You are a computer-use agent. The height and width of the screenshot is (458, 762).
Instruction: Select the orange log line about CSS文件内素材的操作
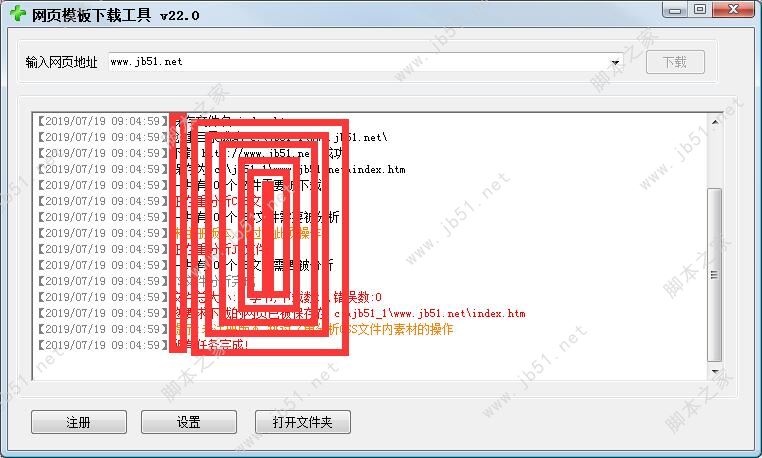click(245, 329)
